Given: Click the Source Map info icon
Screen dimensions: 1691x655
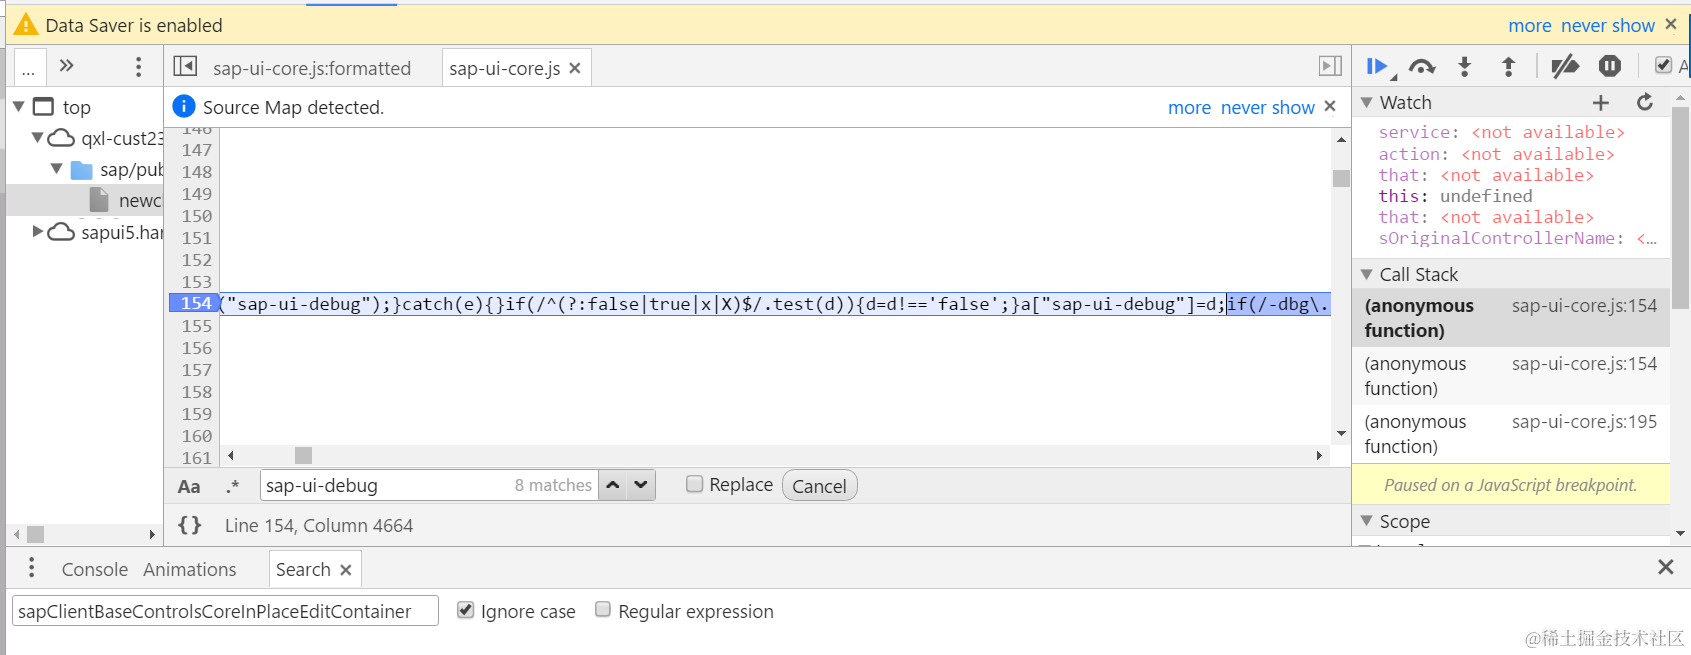Looking at the screenshot, I should 184,106.
